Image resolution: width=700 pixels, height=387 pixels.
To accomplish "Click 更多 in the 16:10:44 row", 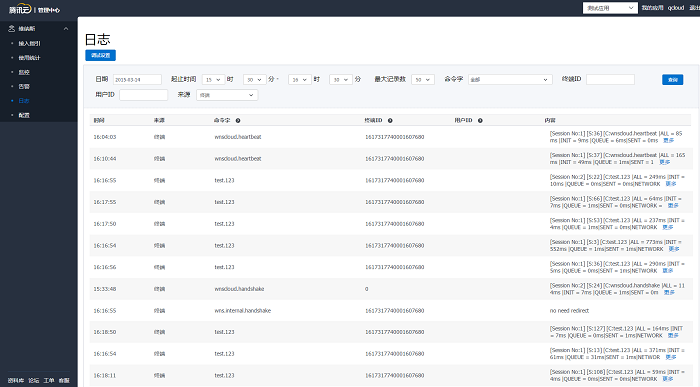I will click(x=665, y=162).
